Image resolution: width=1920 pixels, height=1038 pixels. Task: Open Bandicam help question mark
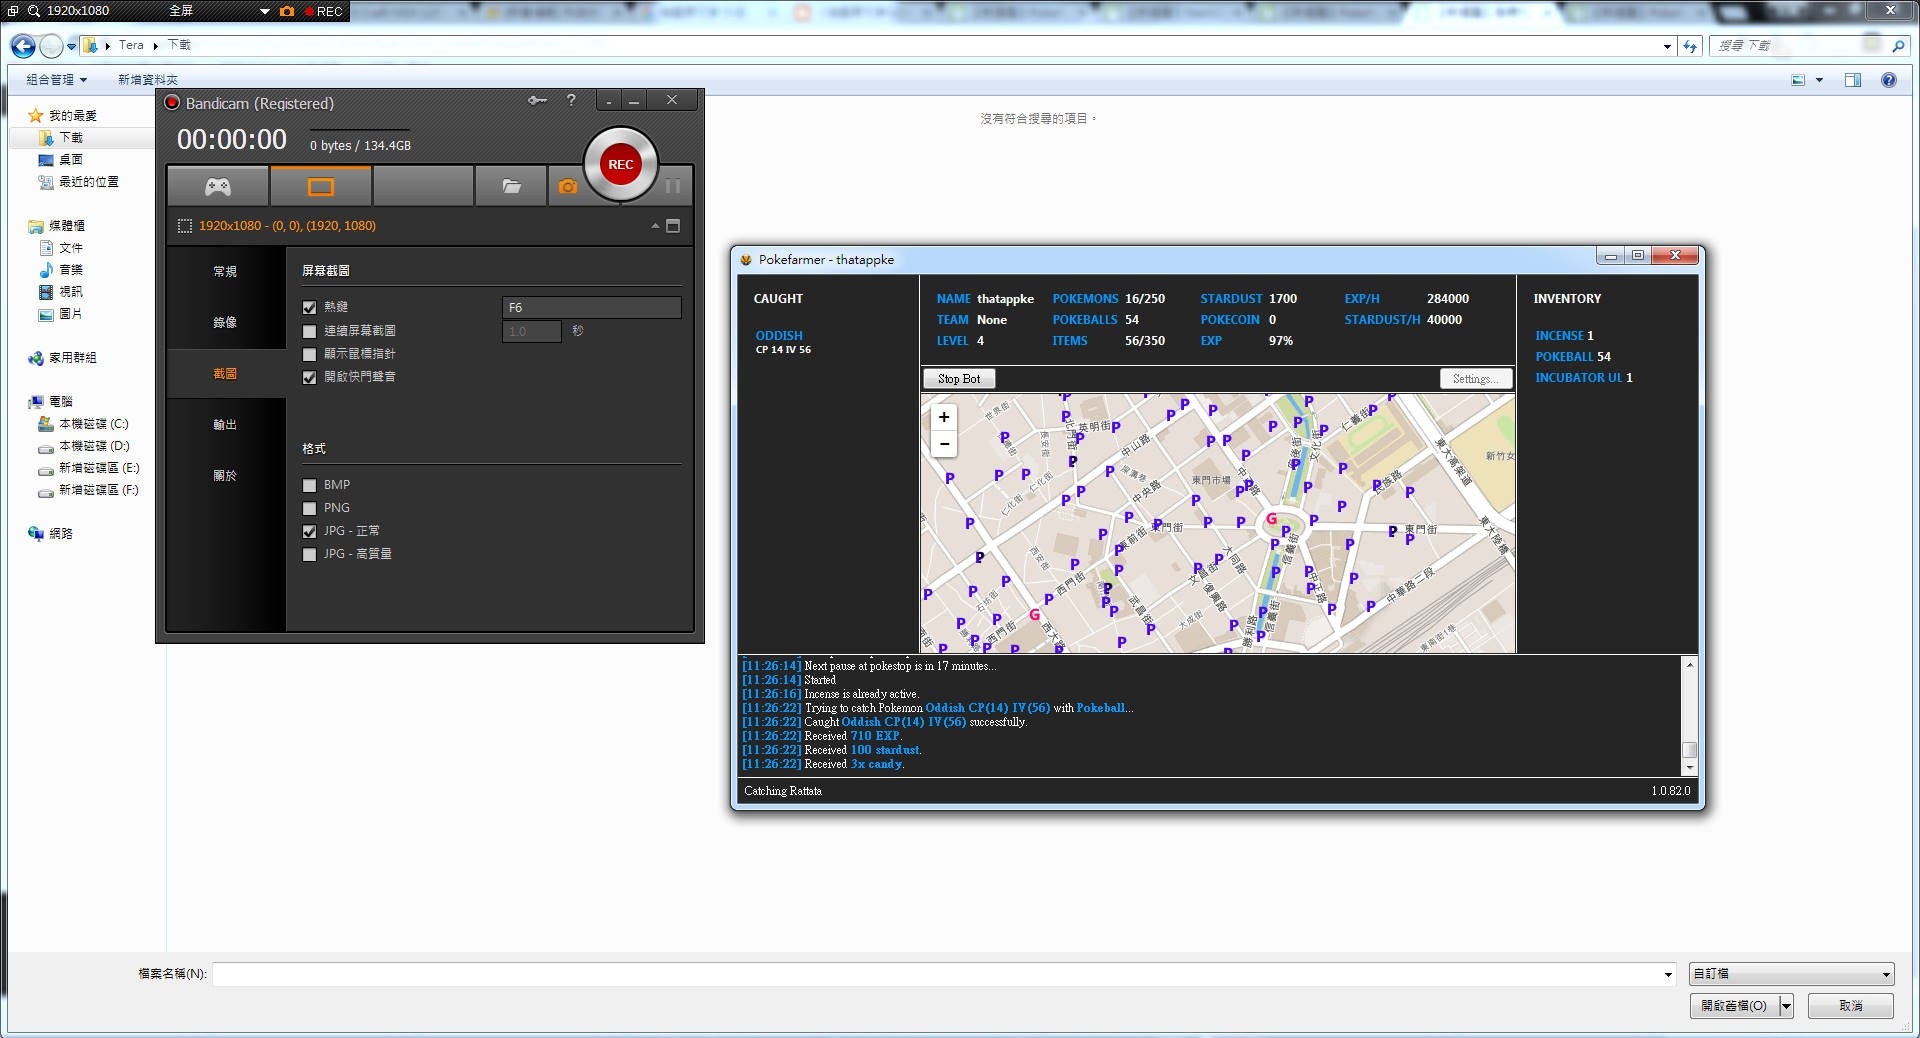click(x=571, y=100)
